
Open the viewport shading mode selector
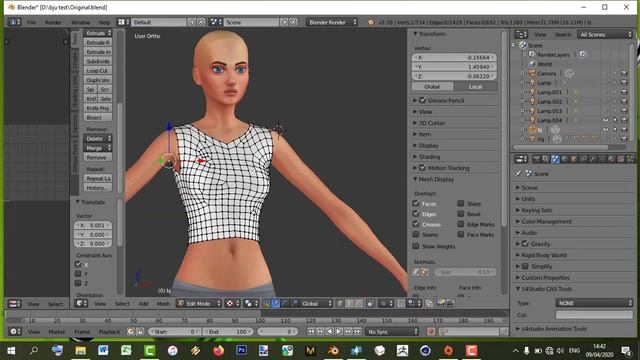233,303
